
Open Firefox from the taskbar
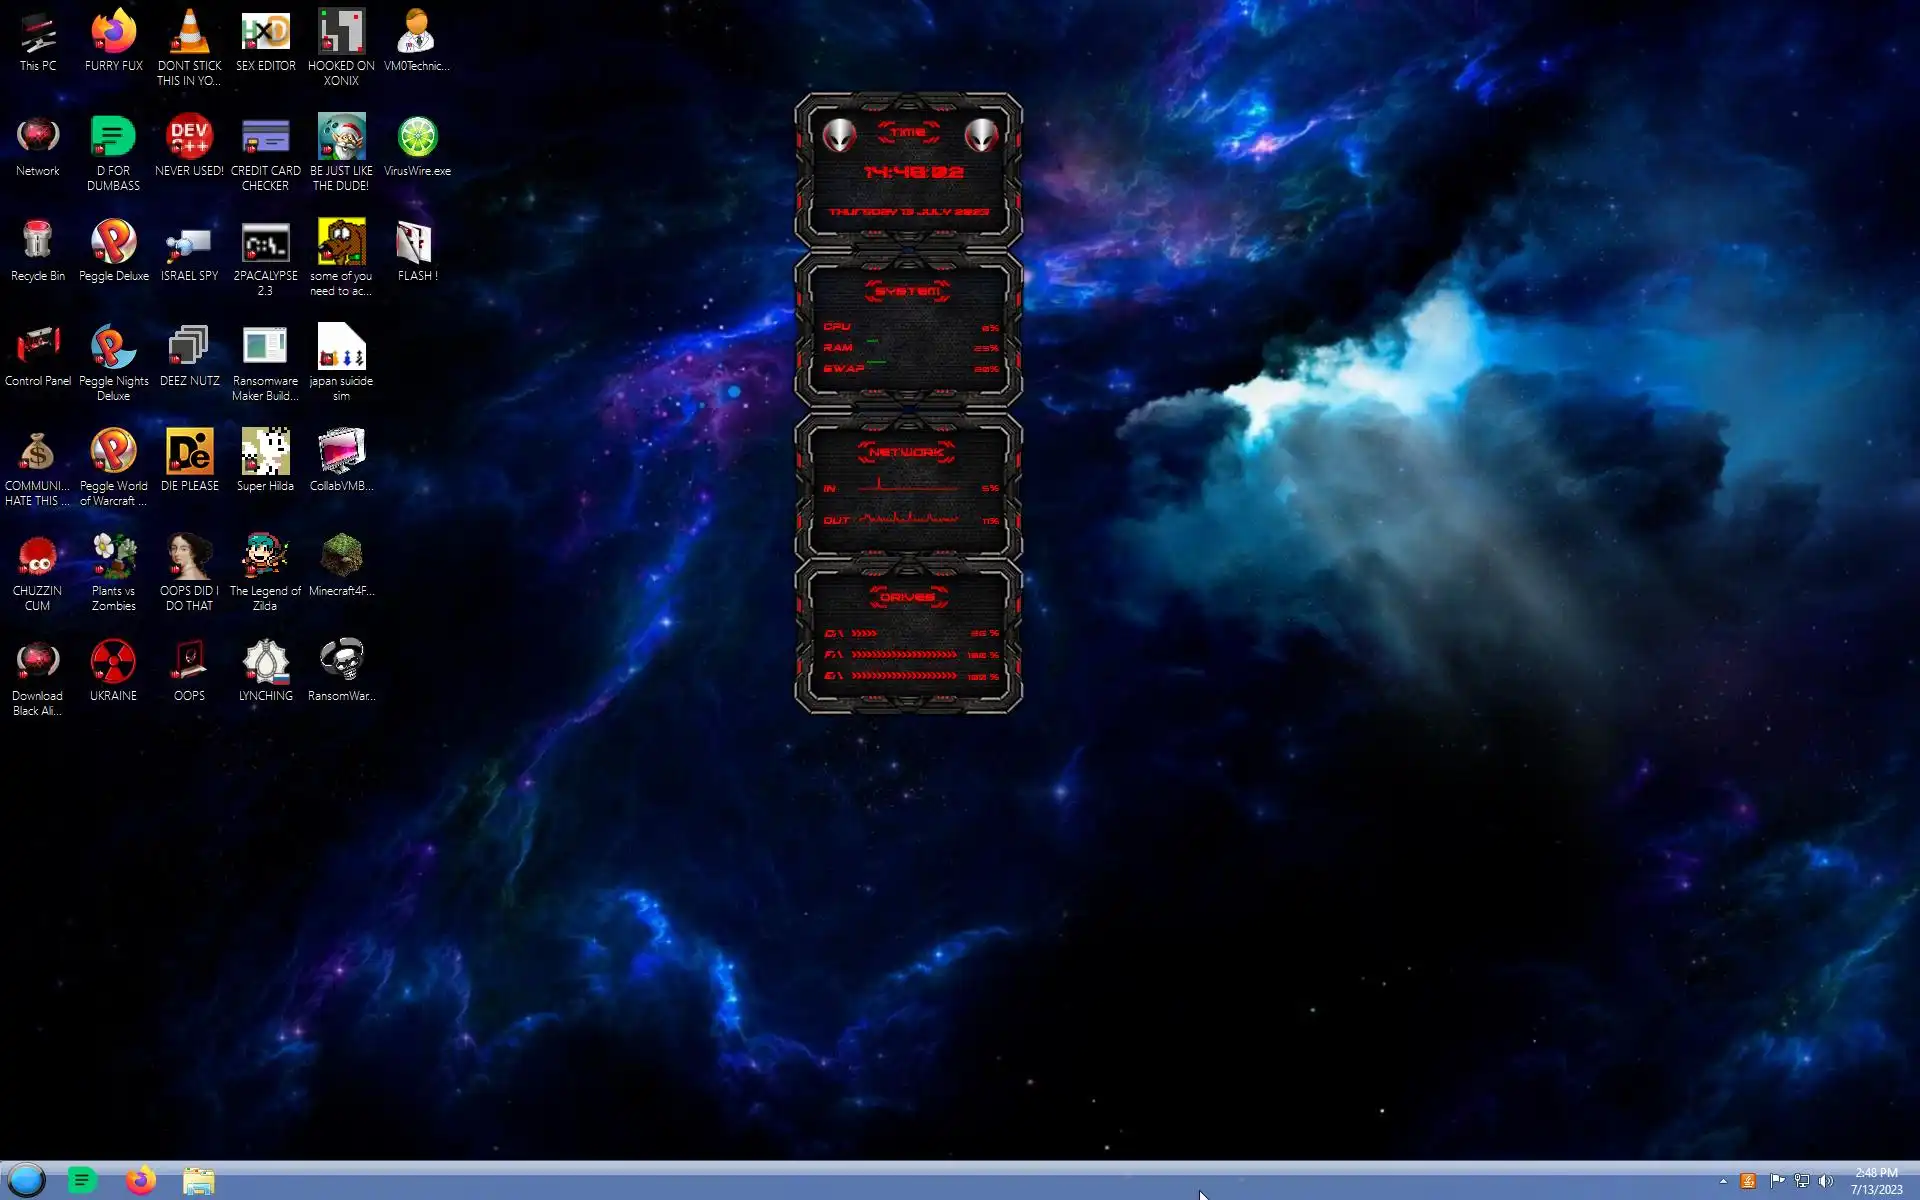point(141,1181)
